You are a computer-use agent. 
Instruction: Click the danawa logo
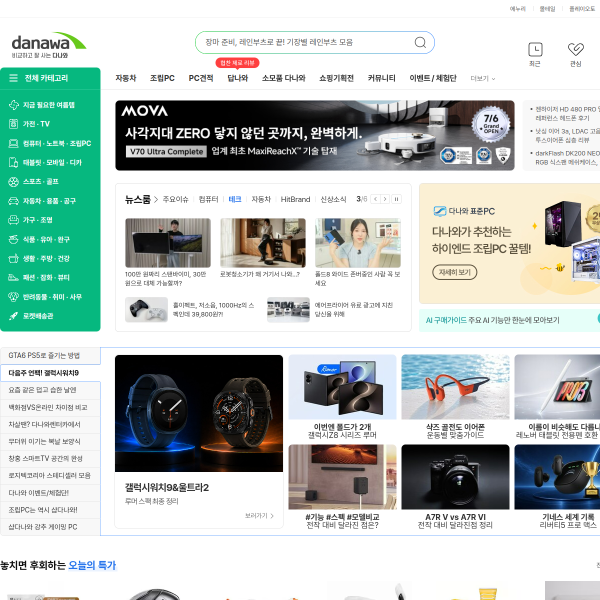(49, 45)
